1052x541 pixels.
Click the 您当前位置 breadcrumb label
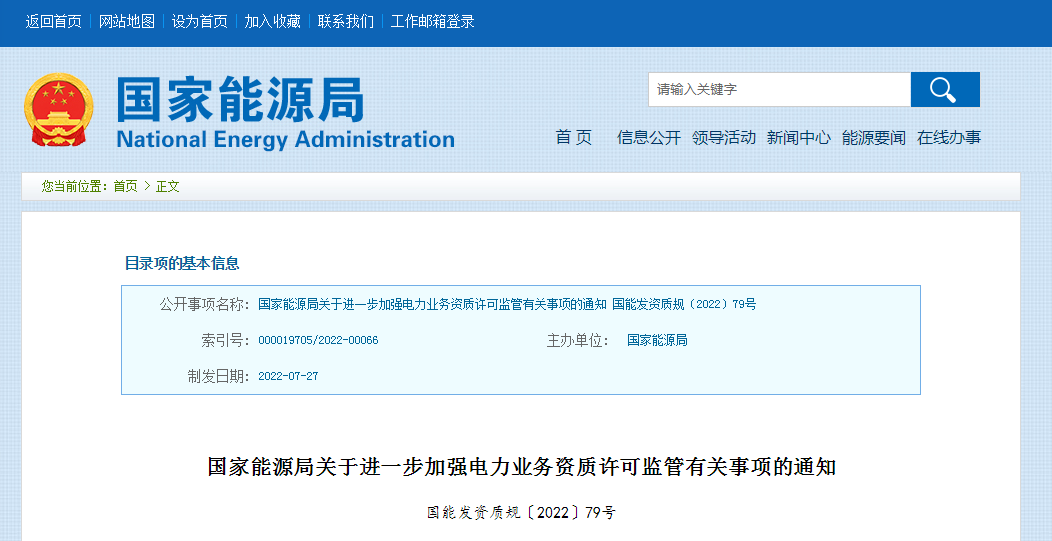pyautogui.click(x=75, y=187)
